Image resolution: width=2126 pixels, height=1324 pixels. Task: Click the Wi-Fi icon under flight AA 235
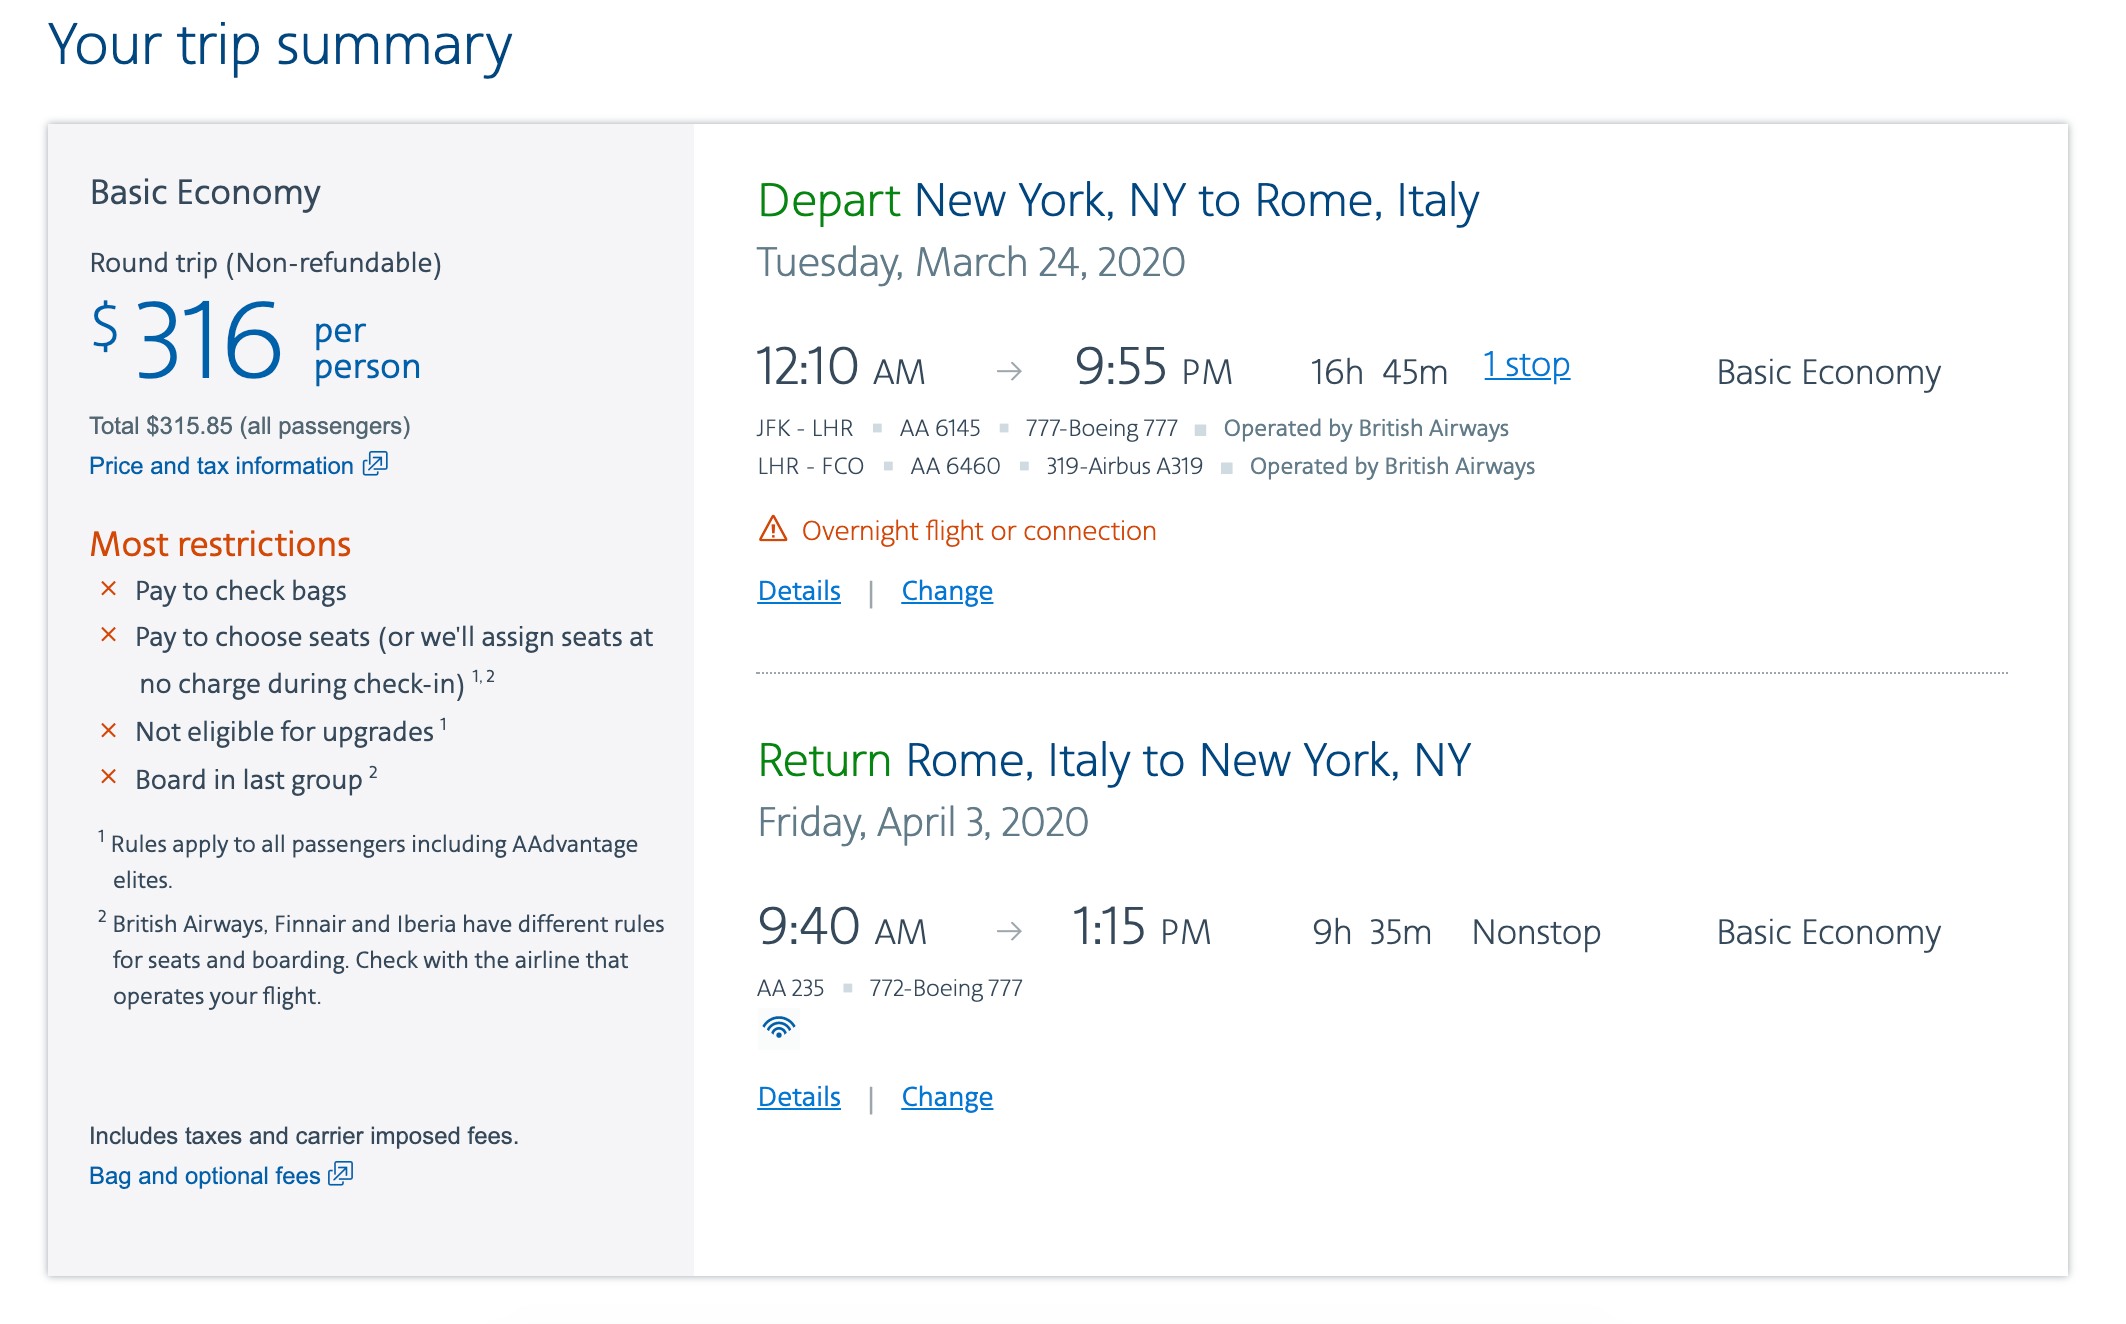[x=778, y=1027]
